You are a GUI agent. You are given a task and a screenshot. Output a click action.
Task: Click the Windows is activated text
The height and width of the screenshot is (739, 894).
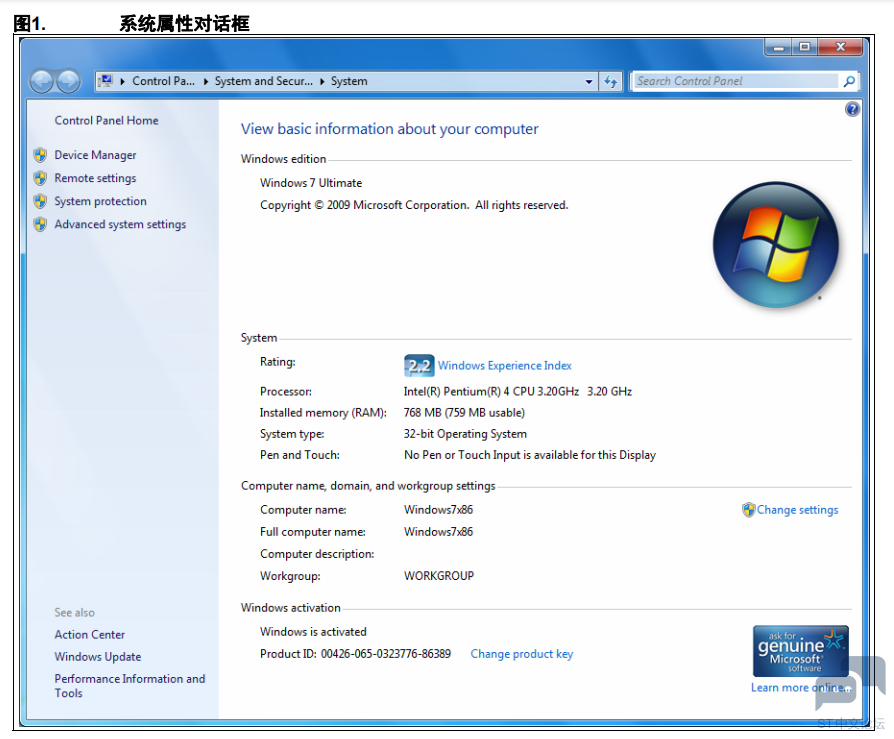[313, 632]
